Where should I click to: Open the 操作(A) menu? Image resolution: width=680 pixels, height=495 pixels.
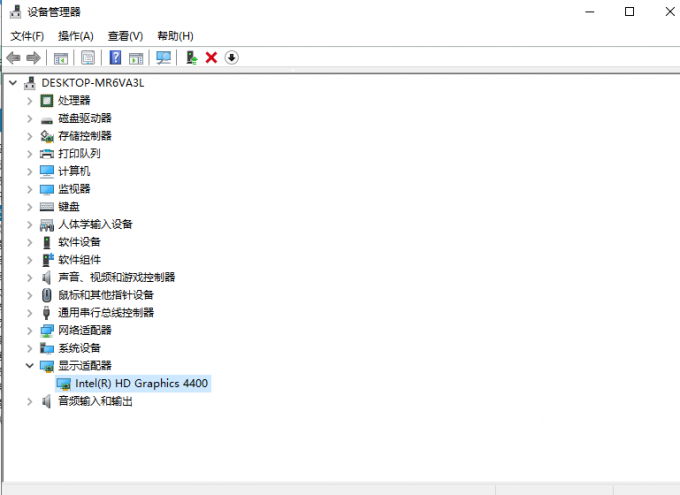76,36
